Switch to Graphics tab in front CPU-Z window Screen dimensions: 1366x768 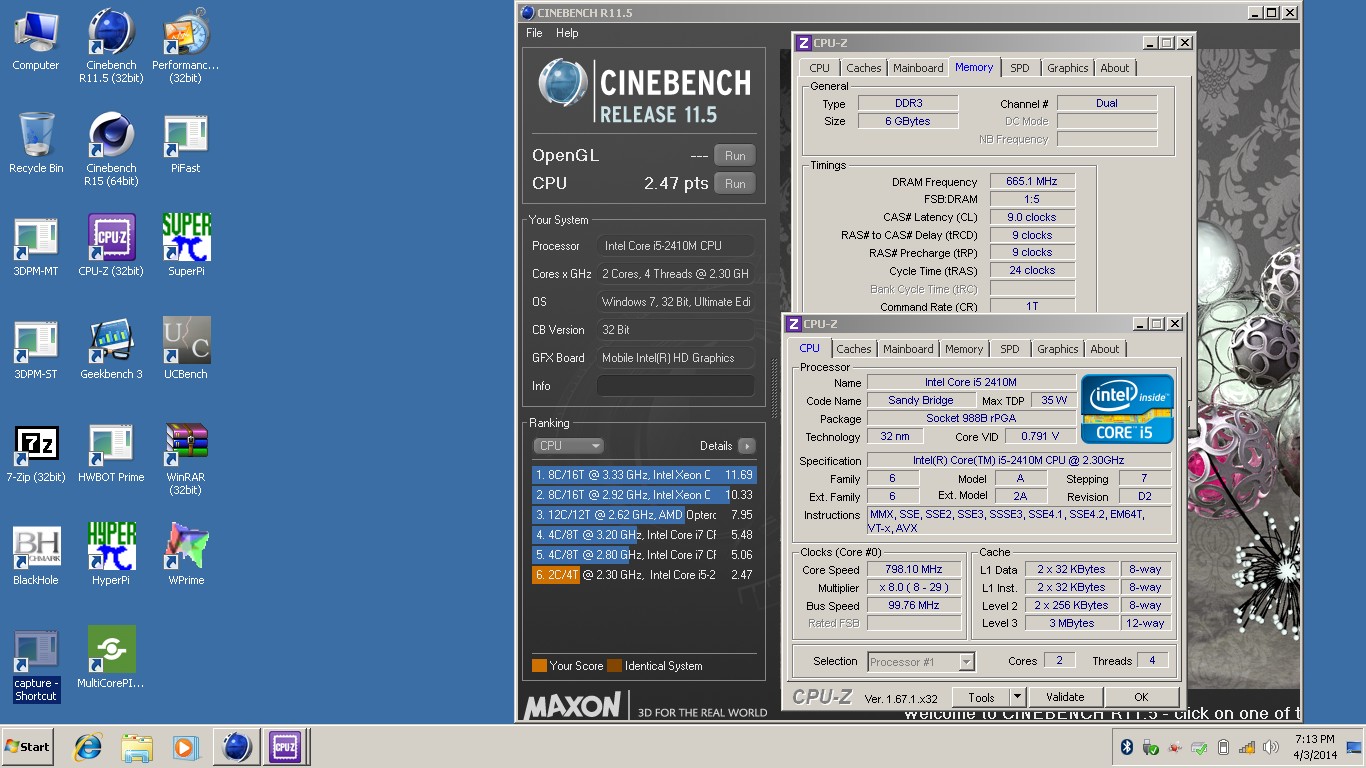(1057, 349)
